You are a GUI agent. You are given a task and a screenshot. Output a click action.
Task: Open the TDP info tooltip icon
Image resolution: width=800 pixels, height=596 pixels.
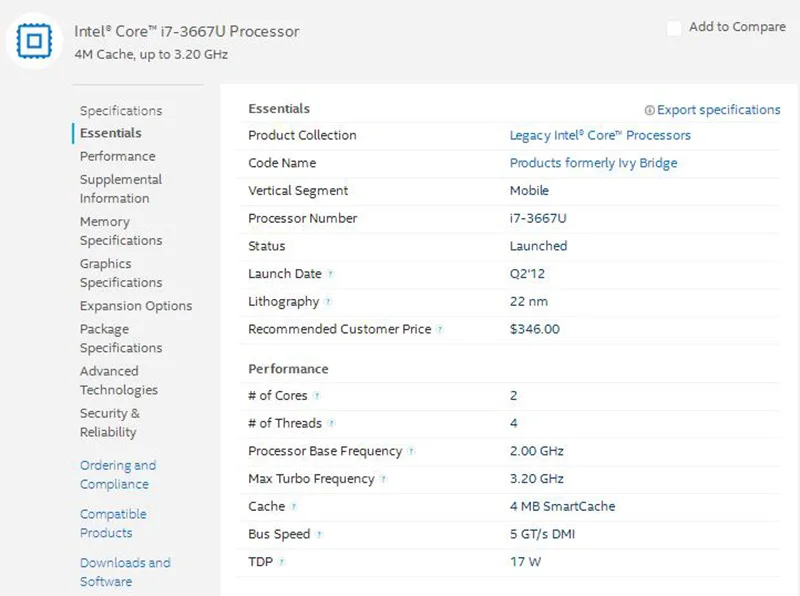(282, 562)
